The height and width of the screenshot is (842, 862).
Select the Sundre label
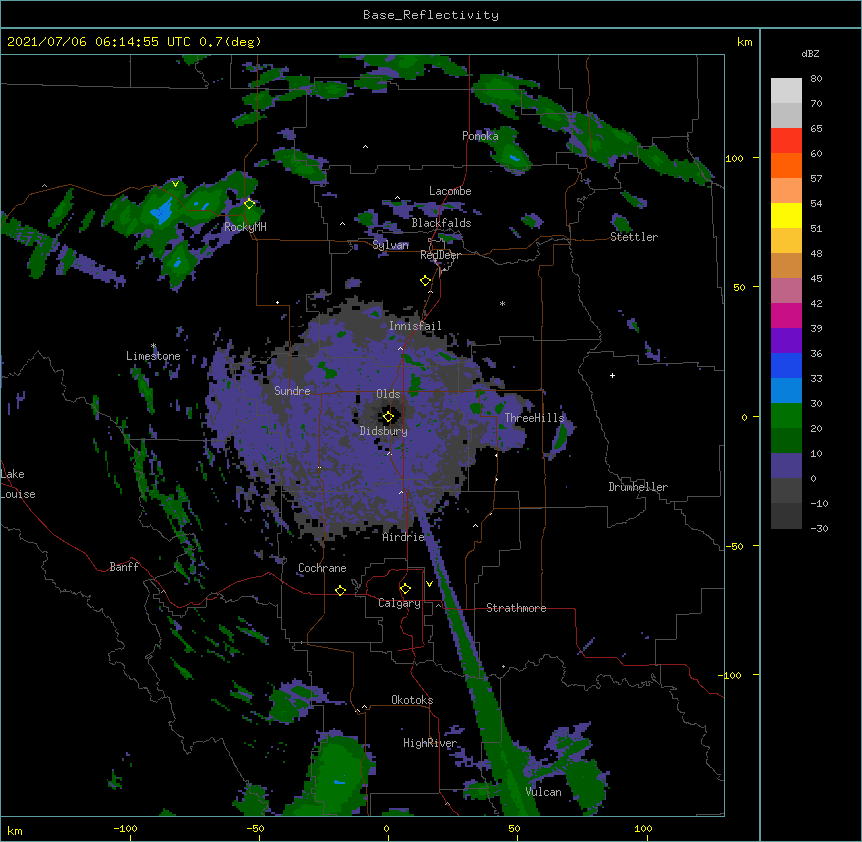point(292,391)
